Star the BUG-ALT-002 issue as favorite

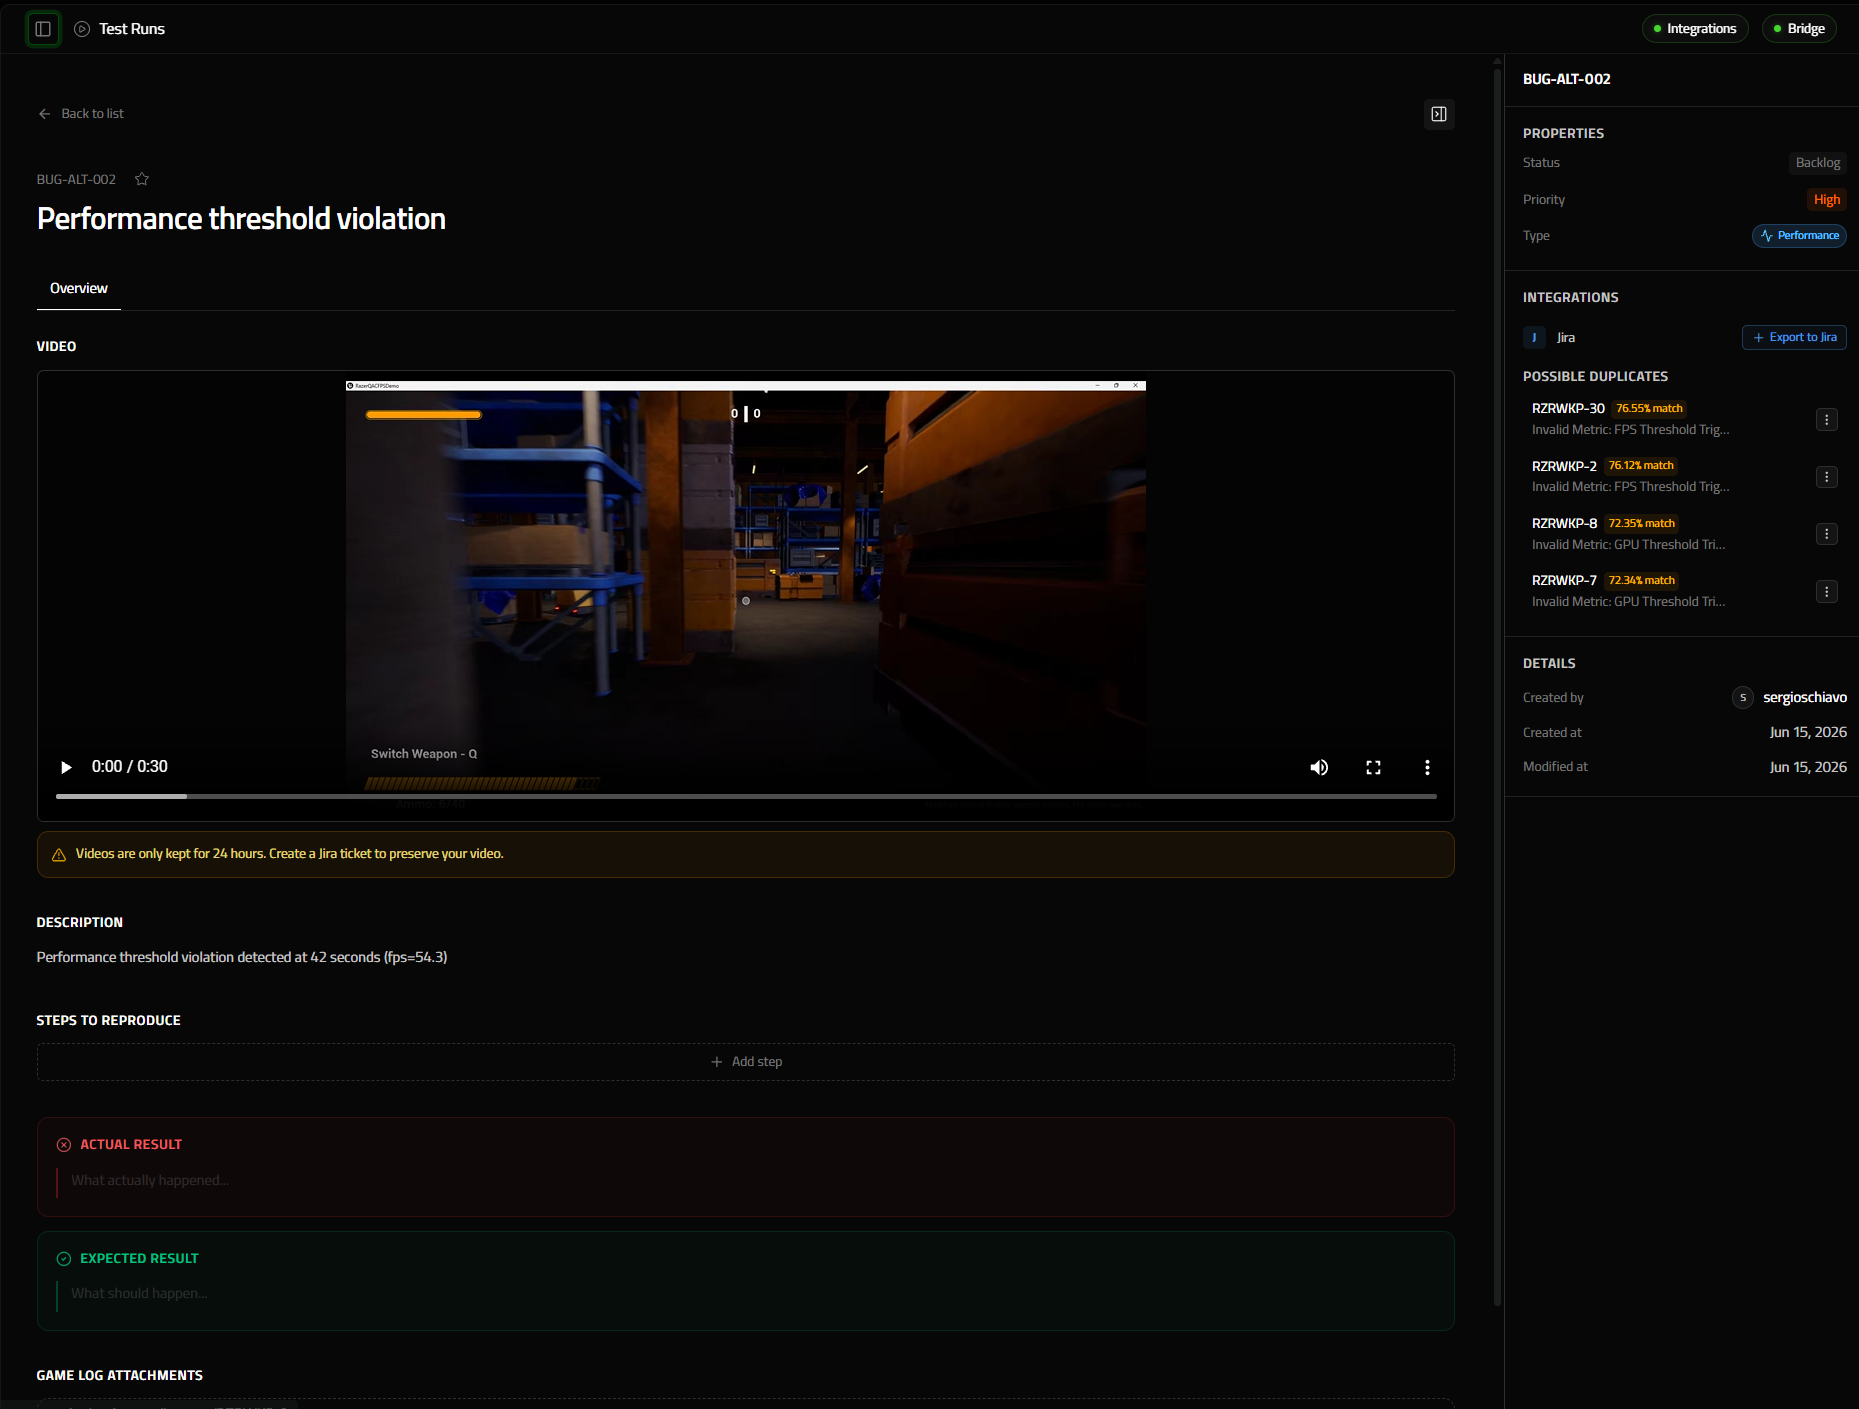click(x=142, y=179)
